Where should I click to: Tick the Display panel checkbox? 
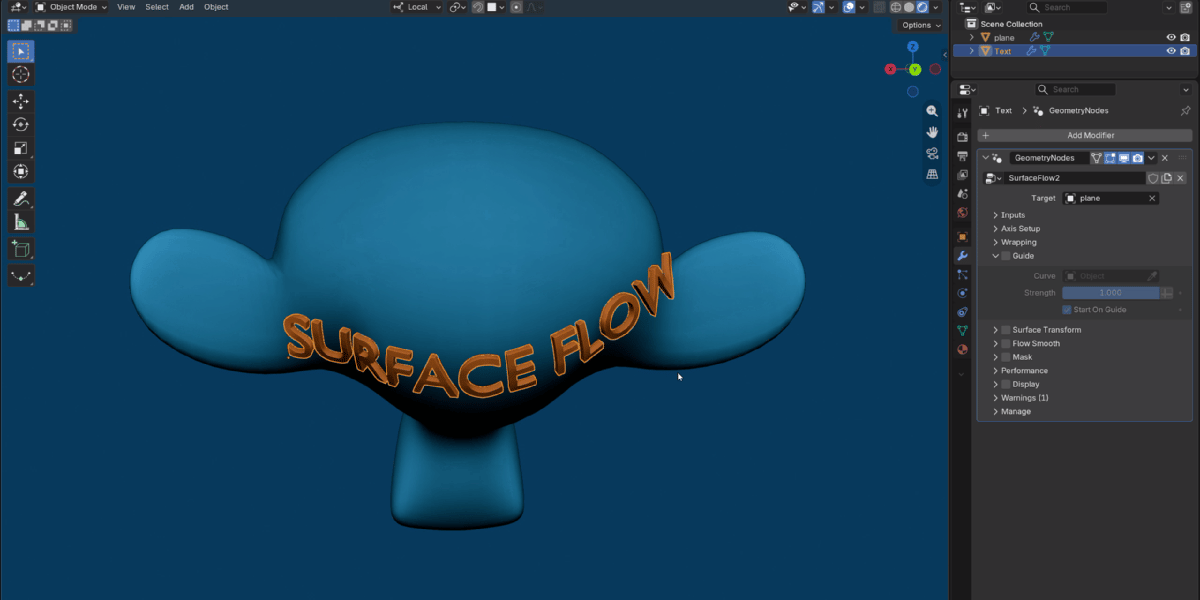pyautogui.click(x=1006, y=384)
